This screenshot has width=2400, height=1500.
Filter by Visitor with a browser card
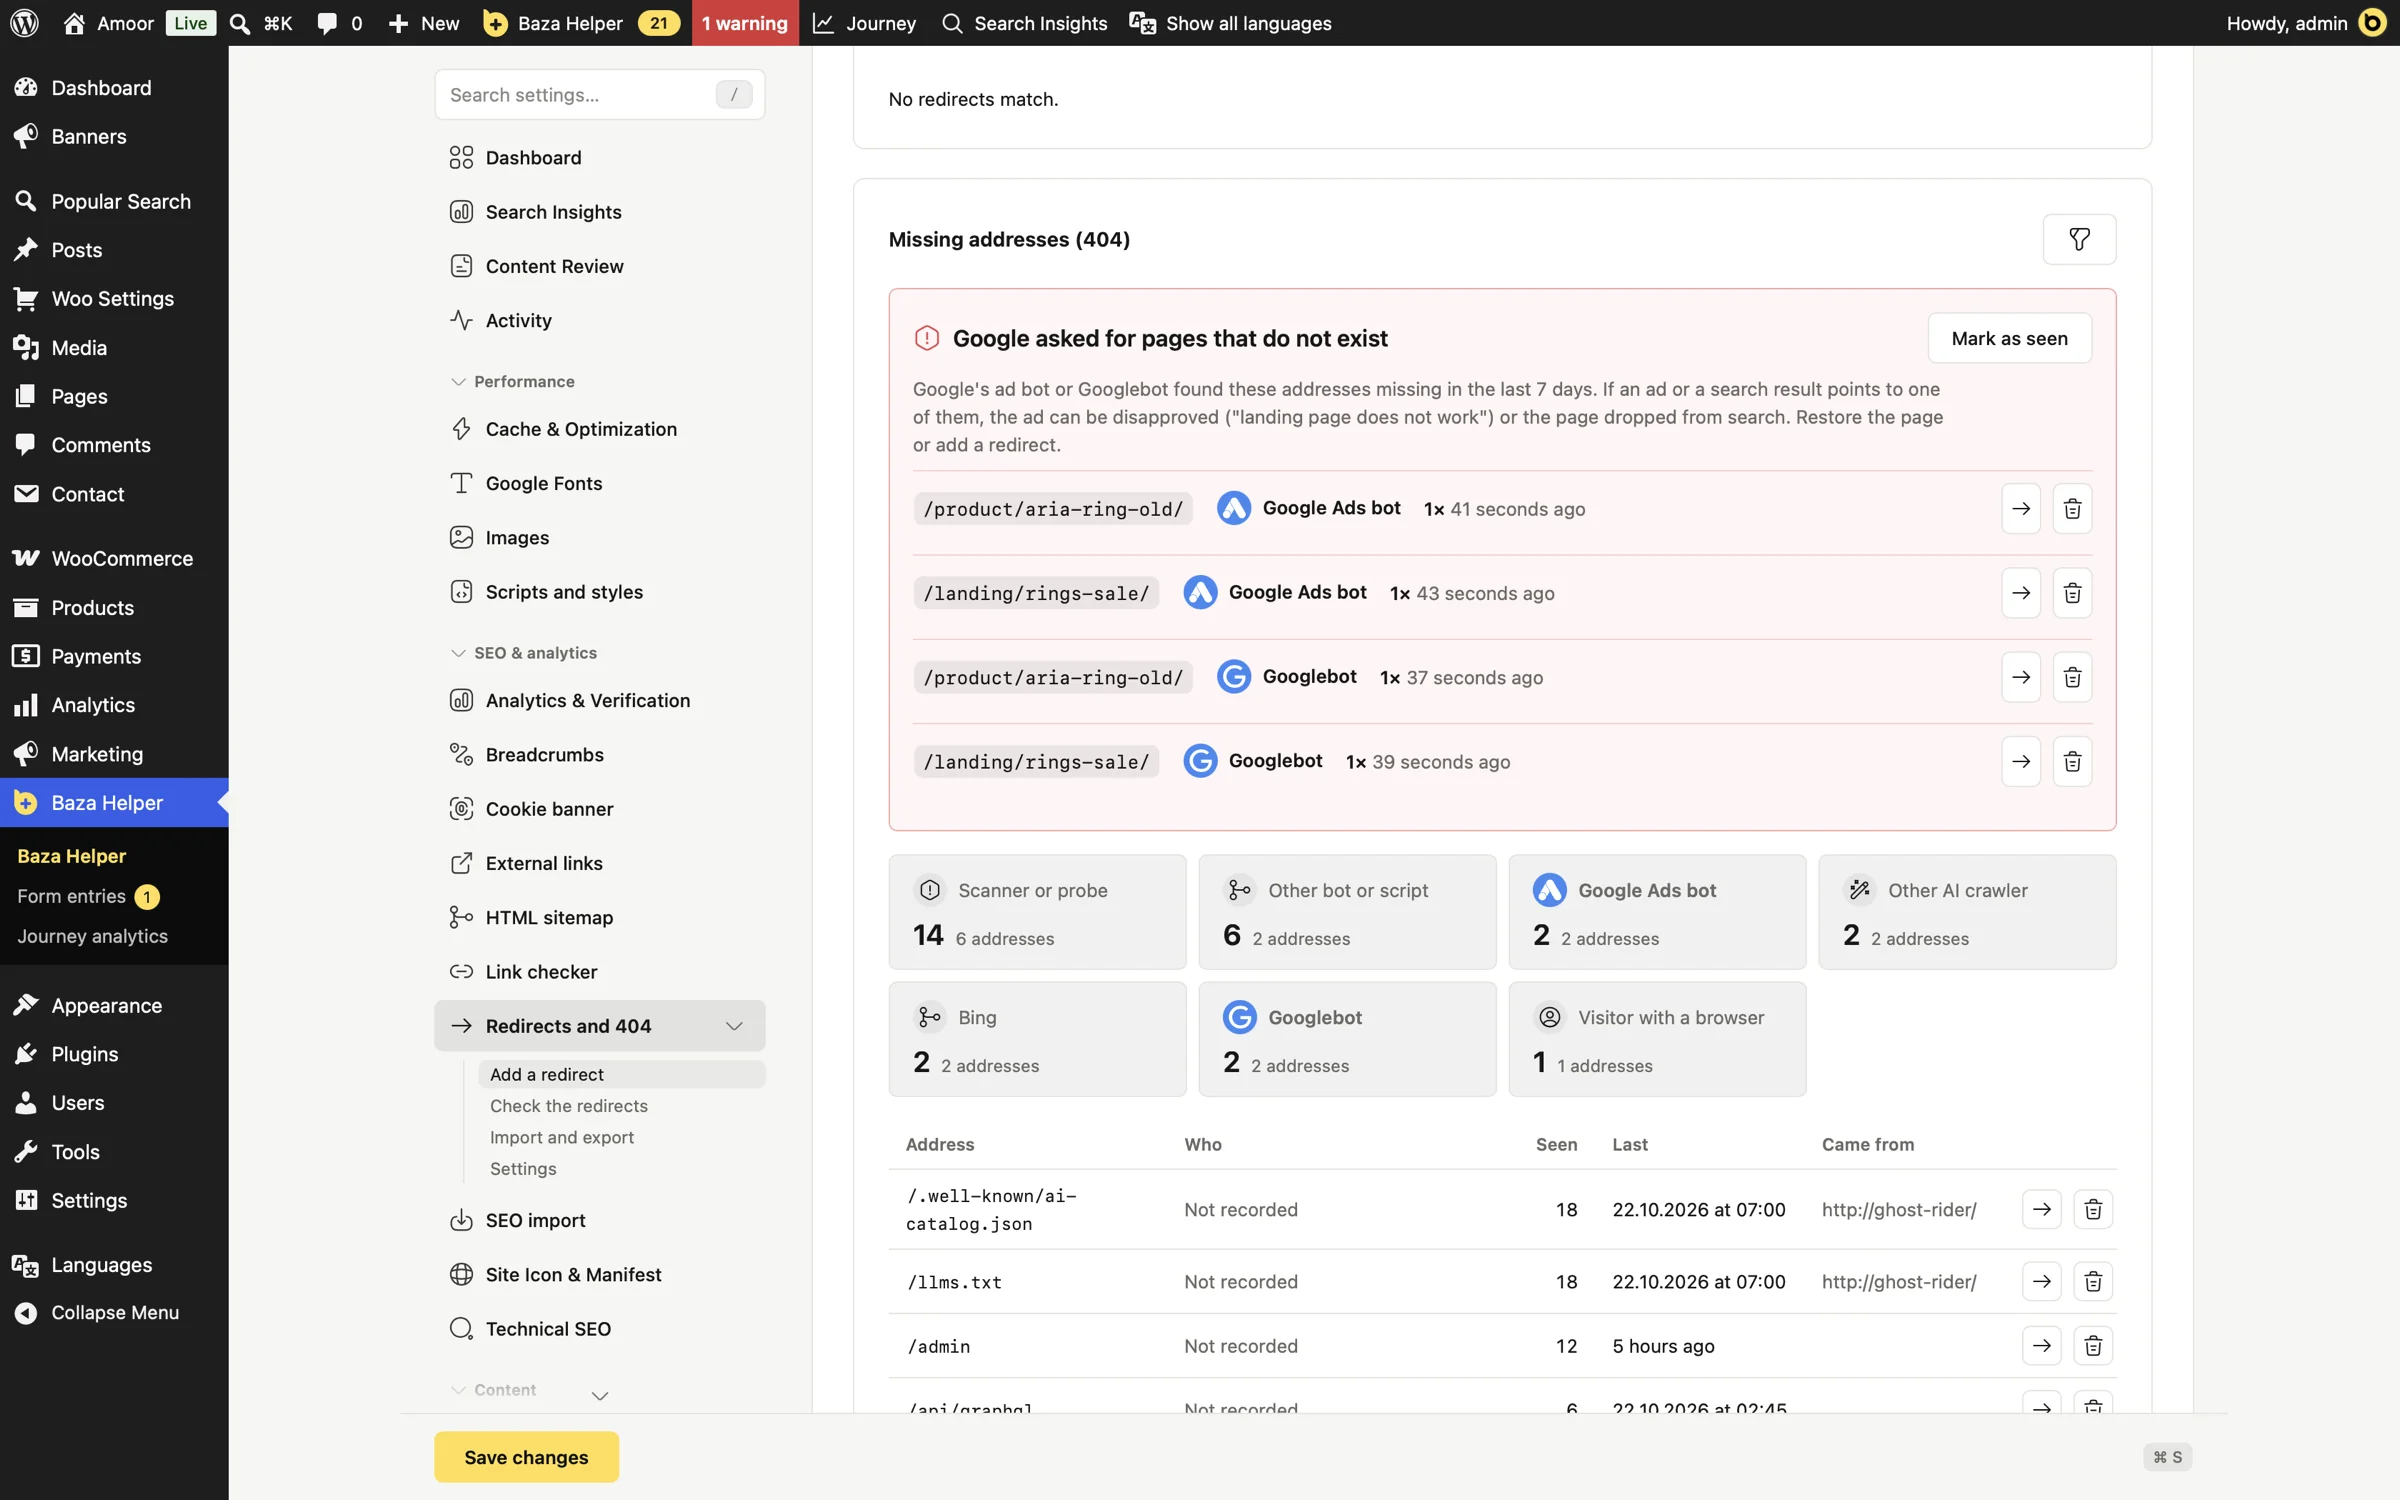tap(1657, 1038)
